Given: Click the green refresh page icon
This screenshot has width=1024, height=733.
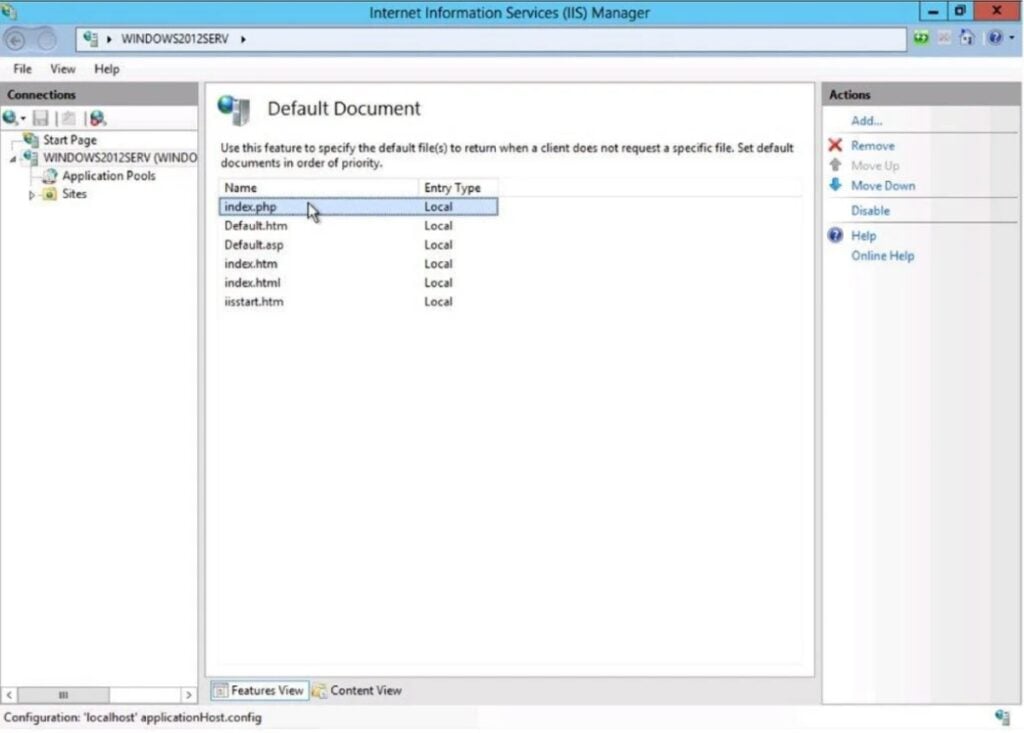Looking at the screenshot, I should [x=921, y=39].
